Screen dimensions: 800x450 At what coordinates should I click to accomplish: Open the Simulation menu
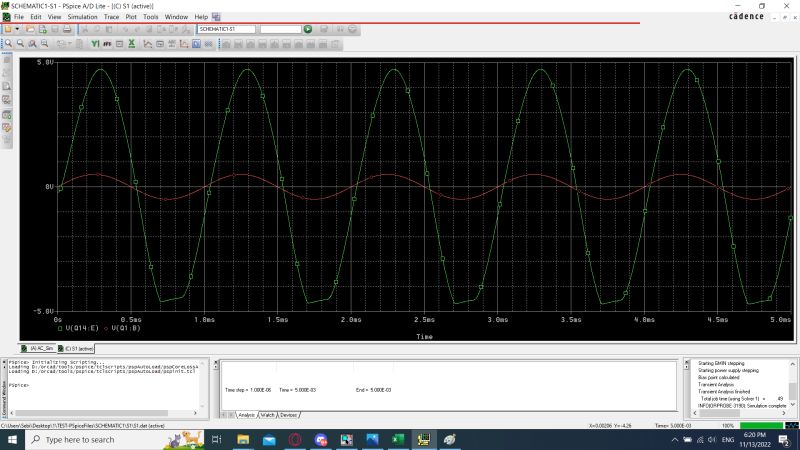tap(82, 17)
